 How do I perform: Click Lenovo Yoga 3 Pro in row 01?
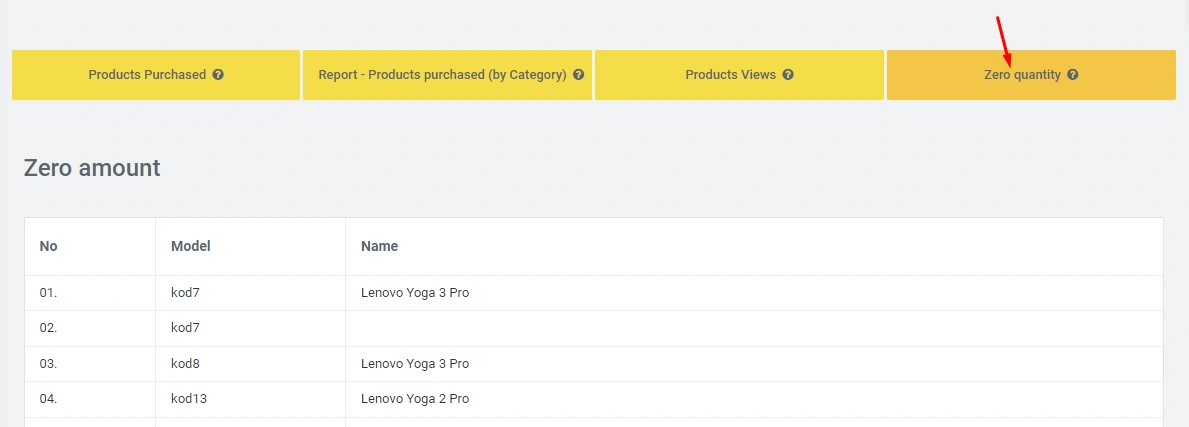click(414, 293)
